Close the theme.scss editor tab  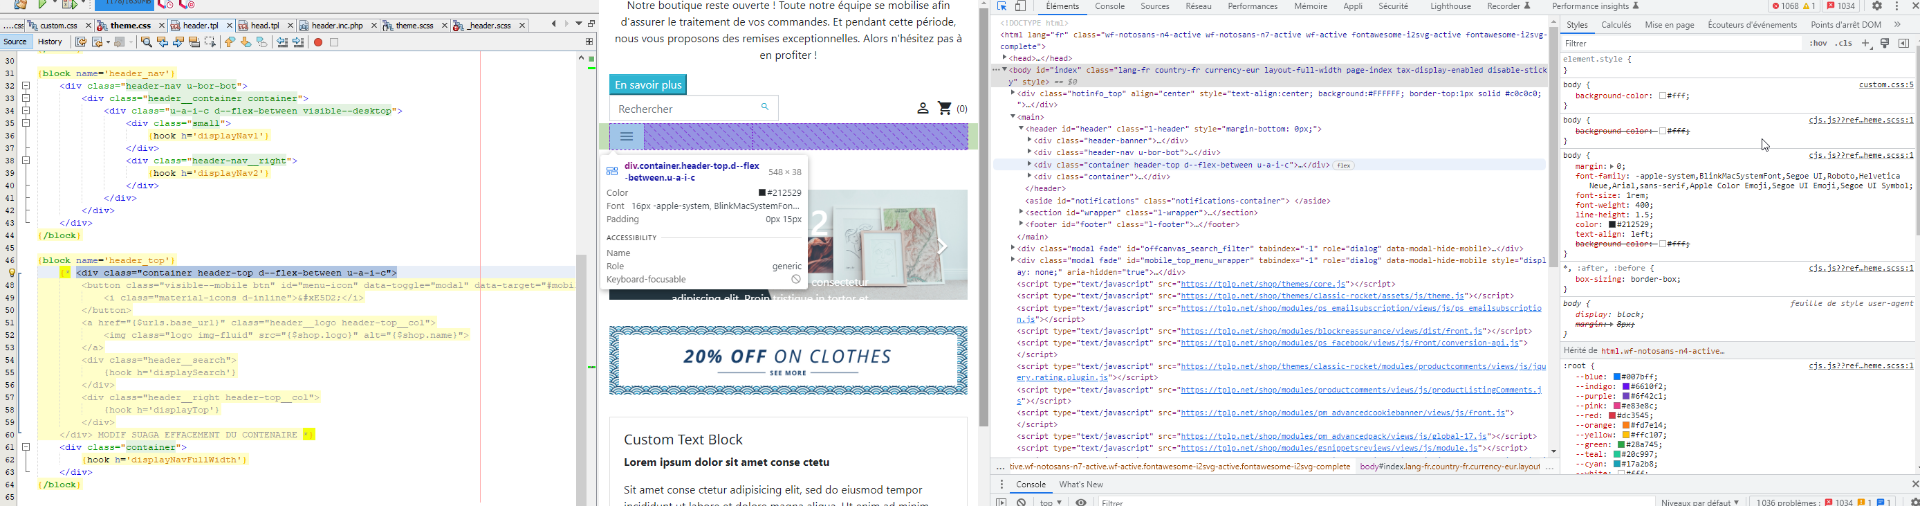click(444, 25)
